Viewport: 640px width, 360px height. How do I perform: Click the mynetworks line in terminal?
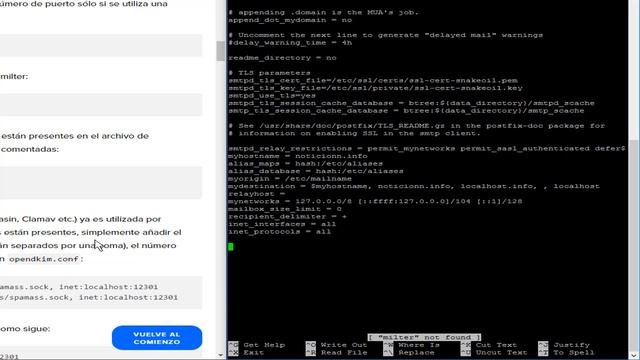(375, 201)
